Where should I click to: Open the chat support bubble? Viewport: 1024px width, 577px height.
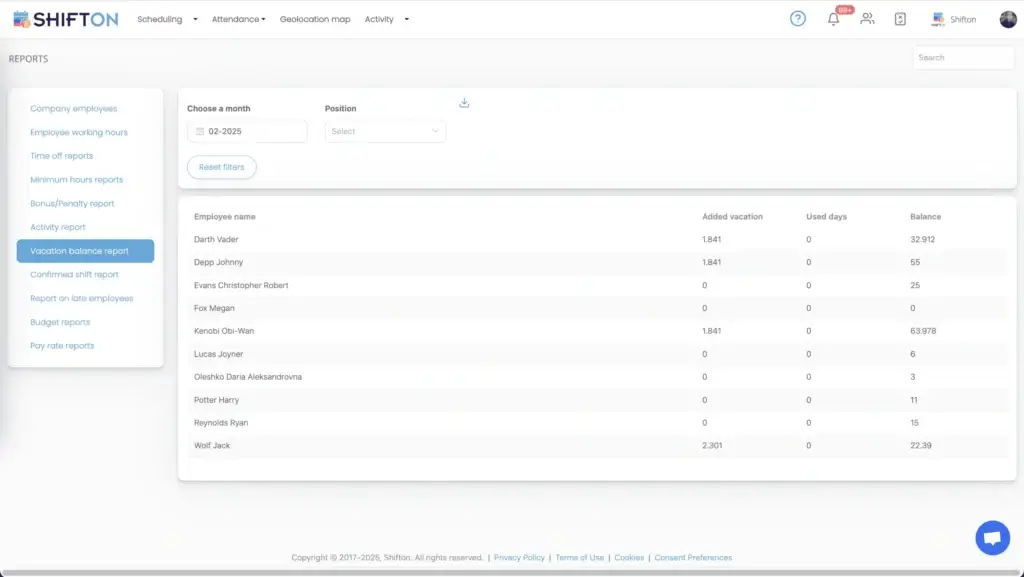click(992, 538)
